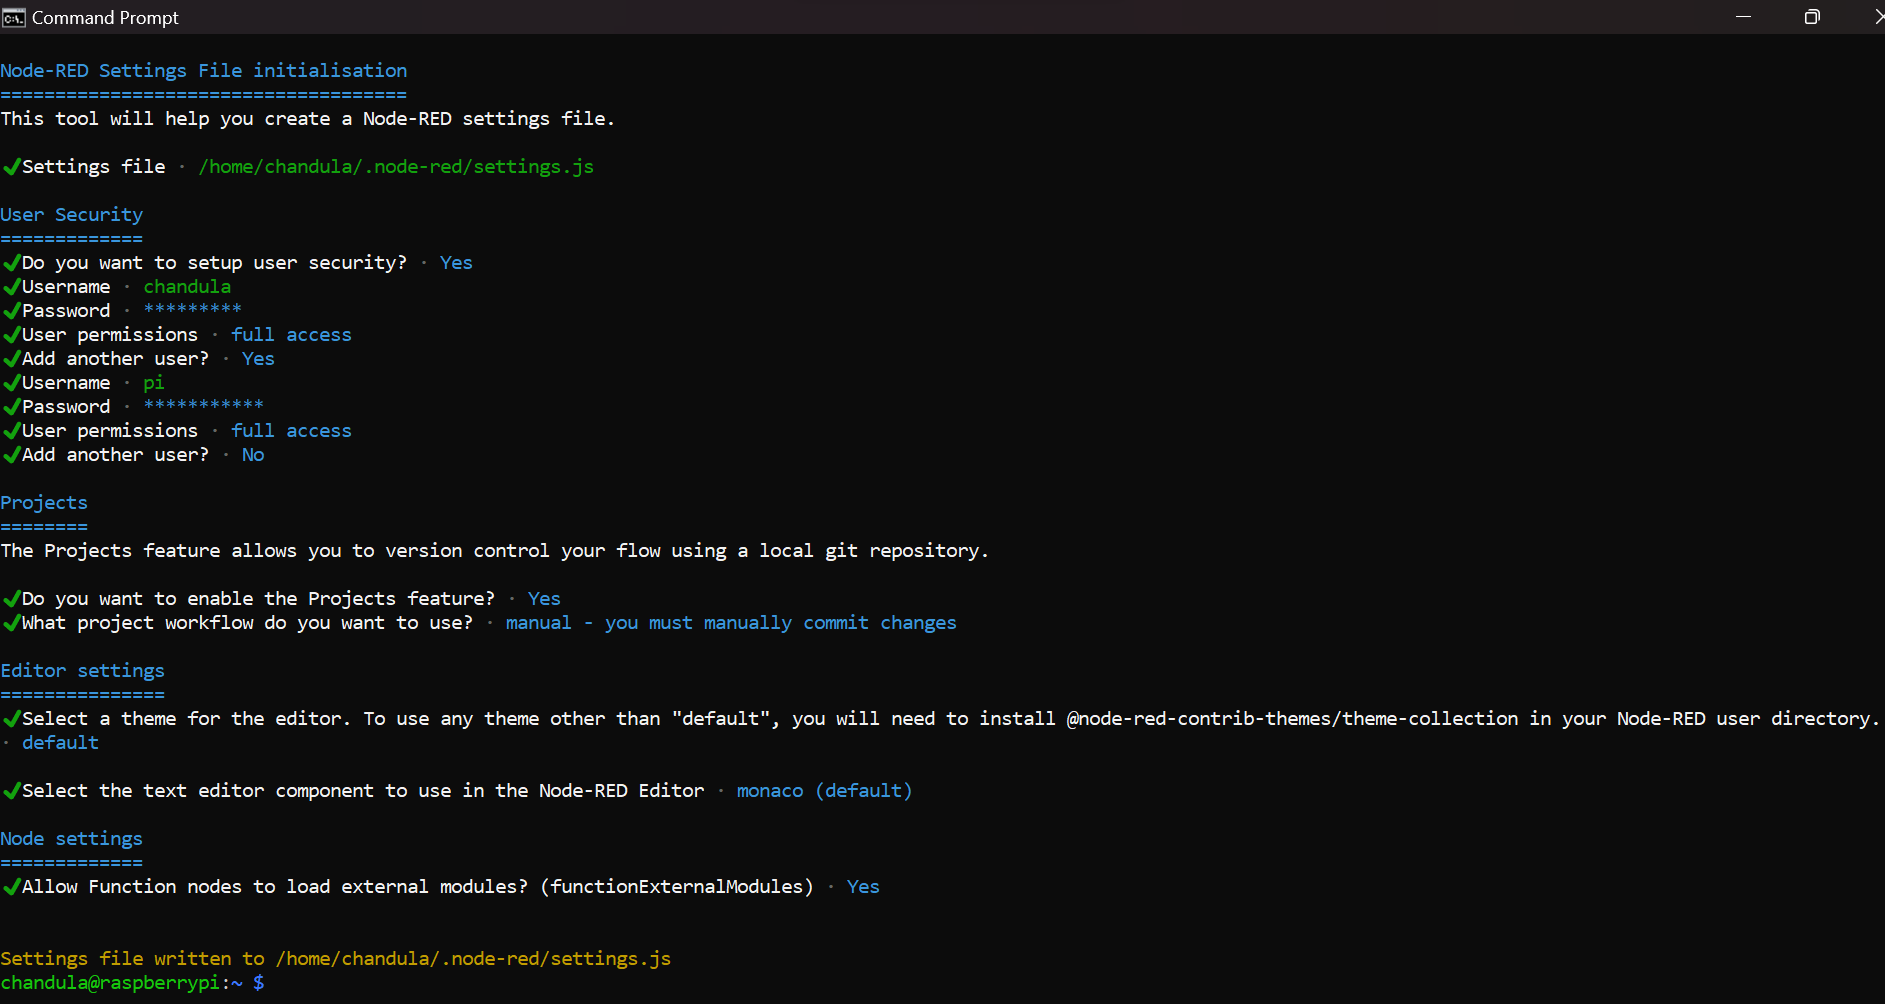This screenshot has height=1004, width=1885.
Task: Click the 'monaco (default)' editor value
Action: tap(825, 790)
